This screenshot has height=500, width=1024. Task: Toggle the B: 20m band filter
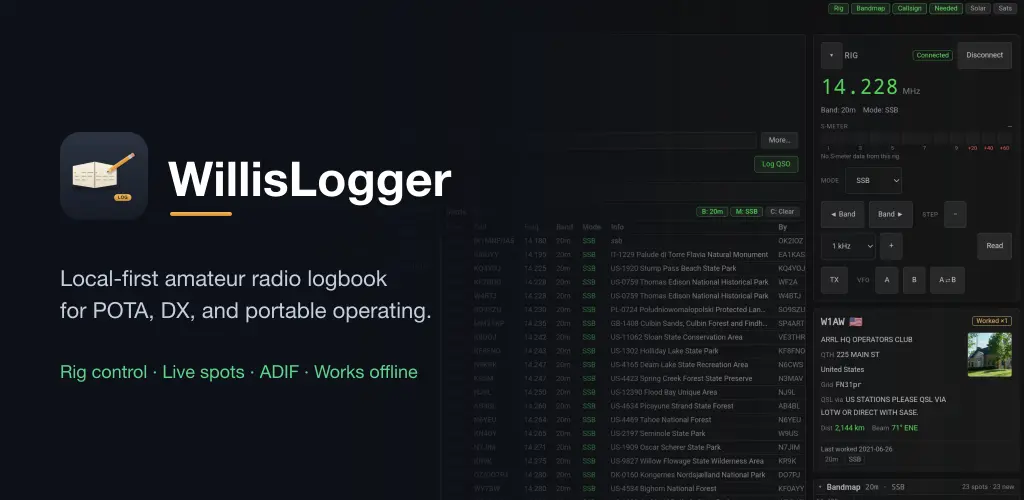click(x=711, y=211)
